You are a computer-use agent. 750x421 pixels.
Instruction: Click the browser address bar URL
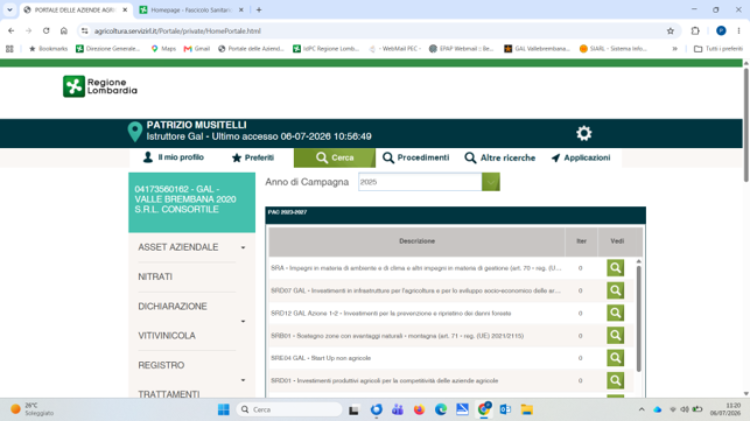pos(177,31)
